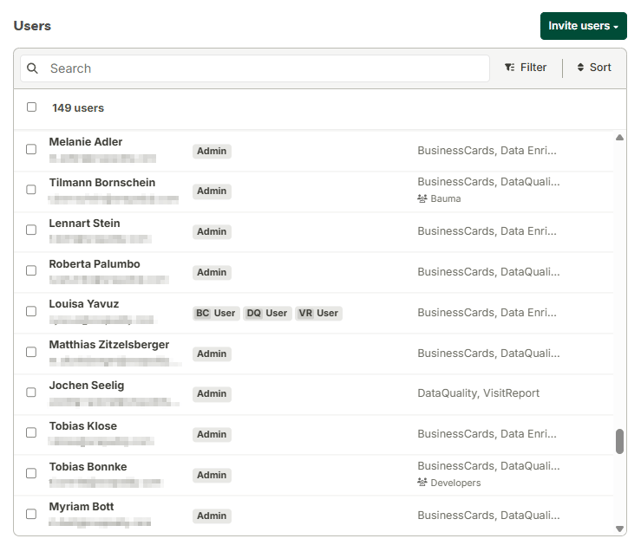
Task: Tick the checkbox for Matthias Zitzelsberger
Action: pyautogui.click(x=31, y=352)
